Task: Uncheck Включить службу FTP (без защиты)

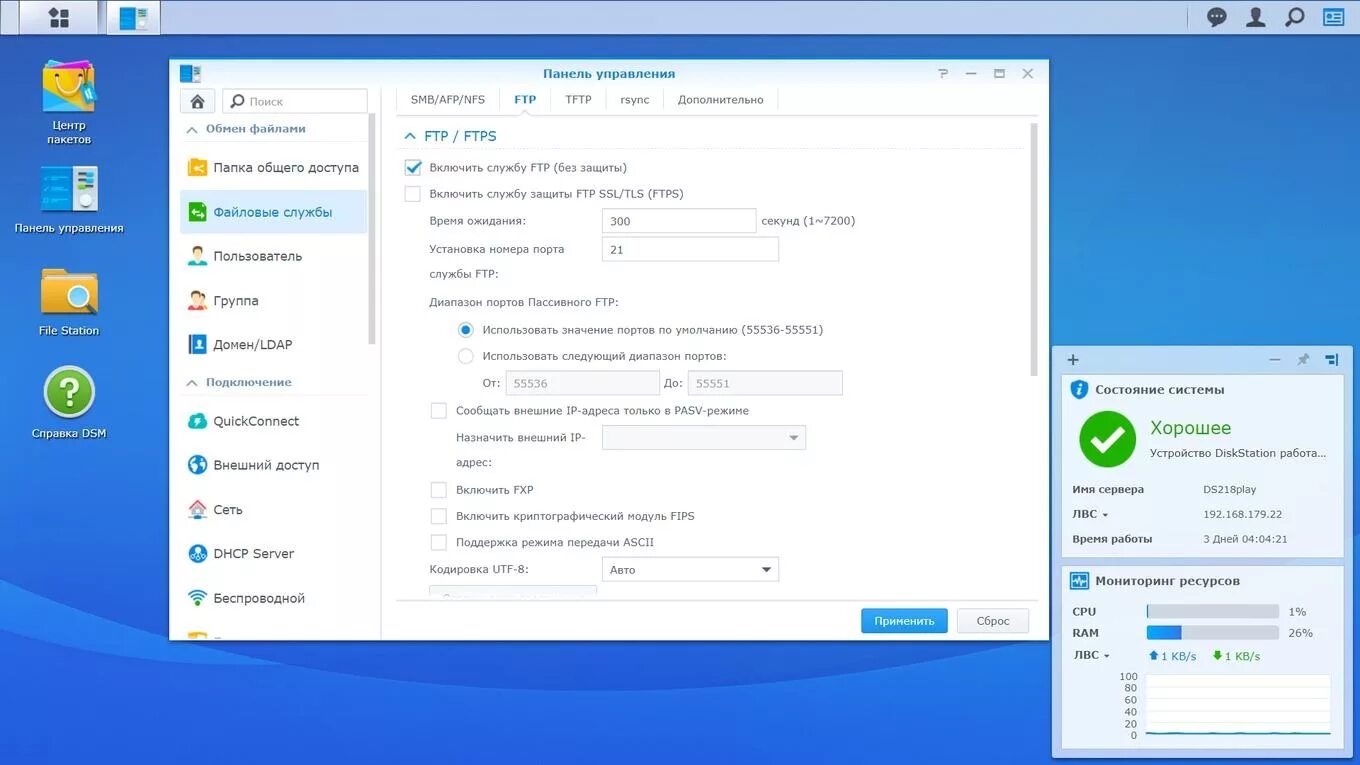Action: pyautogui.click(x=413, y=168)
